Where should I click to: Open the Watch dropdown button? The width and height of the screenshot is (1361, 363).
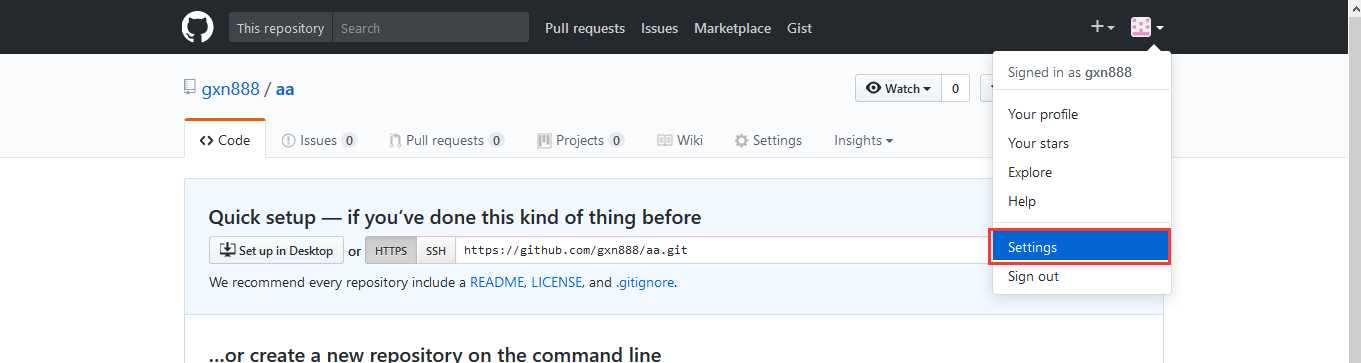click(x=898, y=88)
